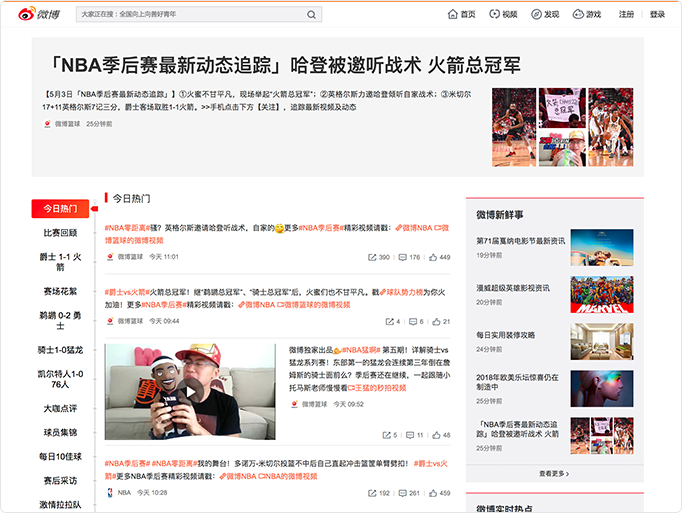Select 赛场花絮 in the sidebar
682x513 pixels.
point(60,291)
